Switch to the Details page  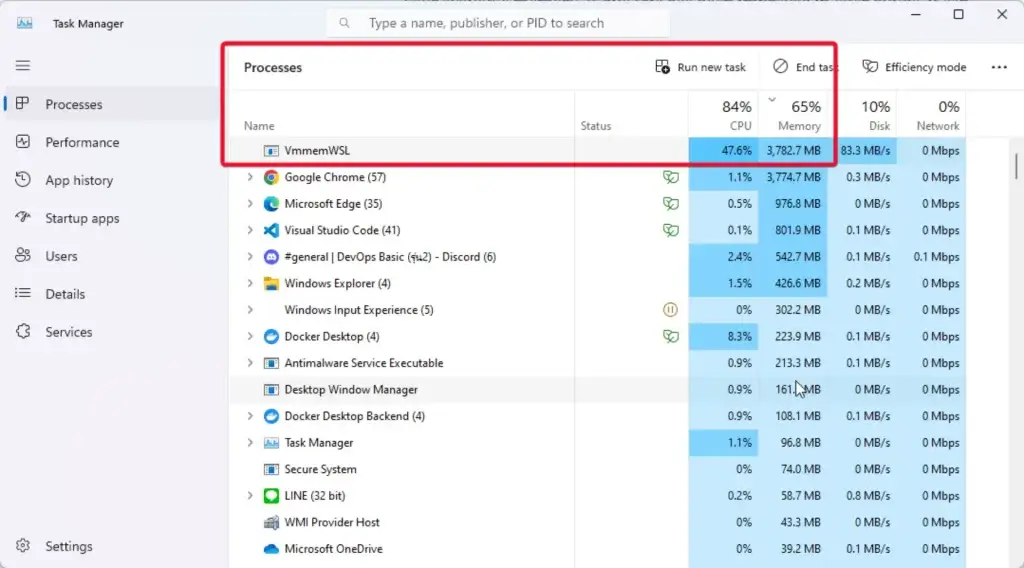111,294
